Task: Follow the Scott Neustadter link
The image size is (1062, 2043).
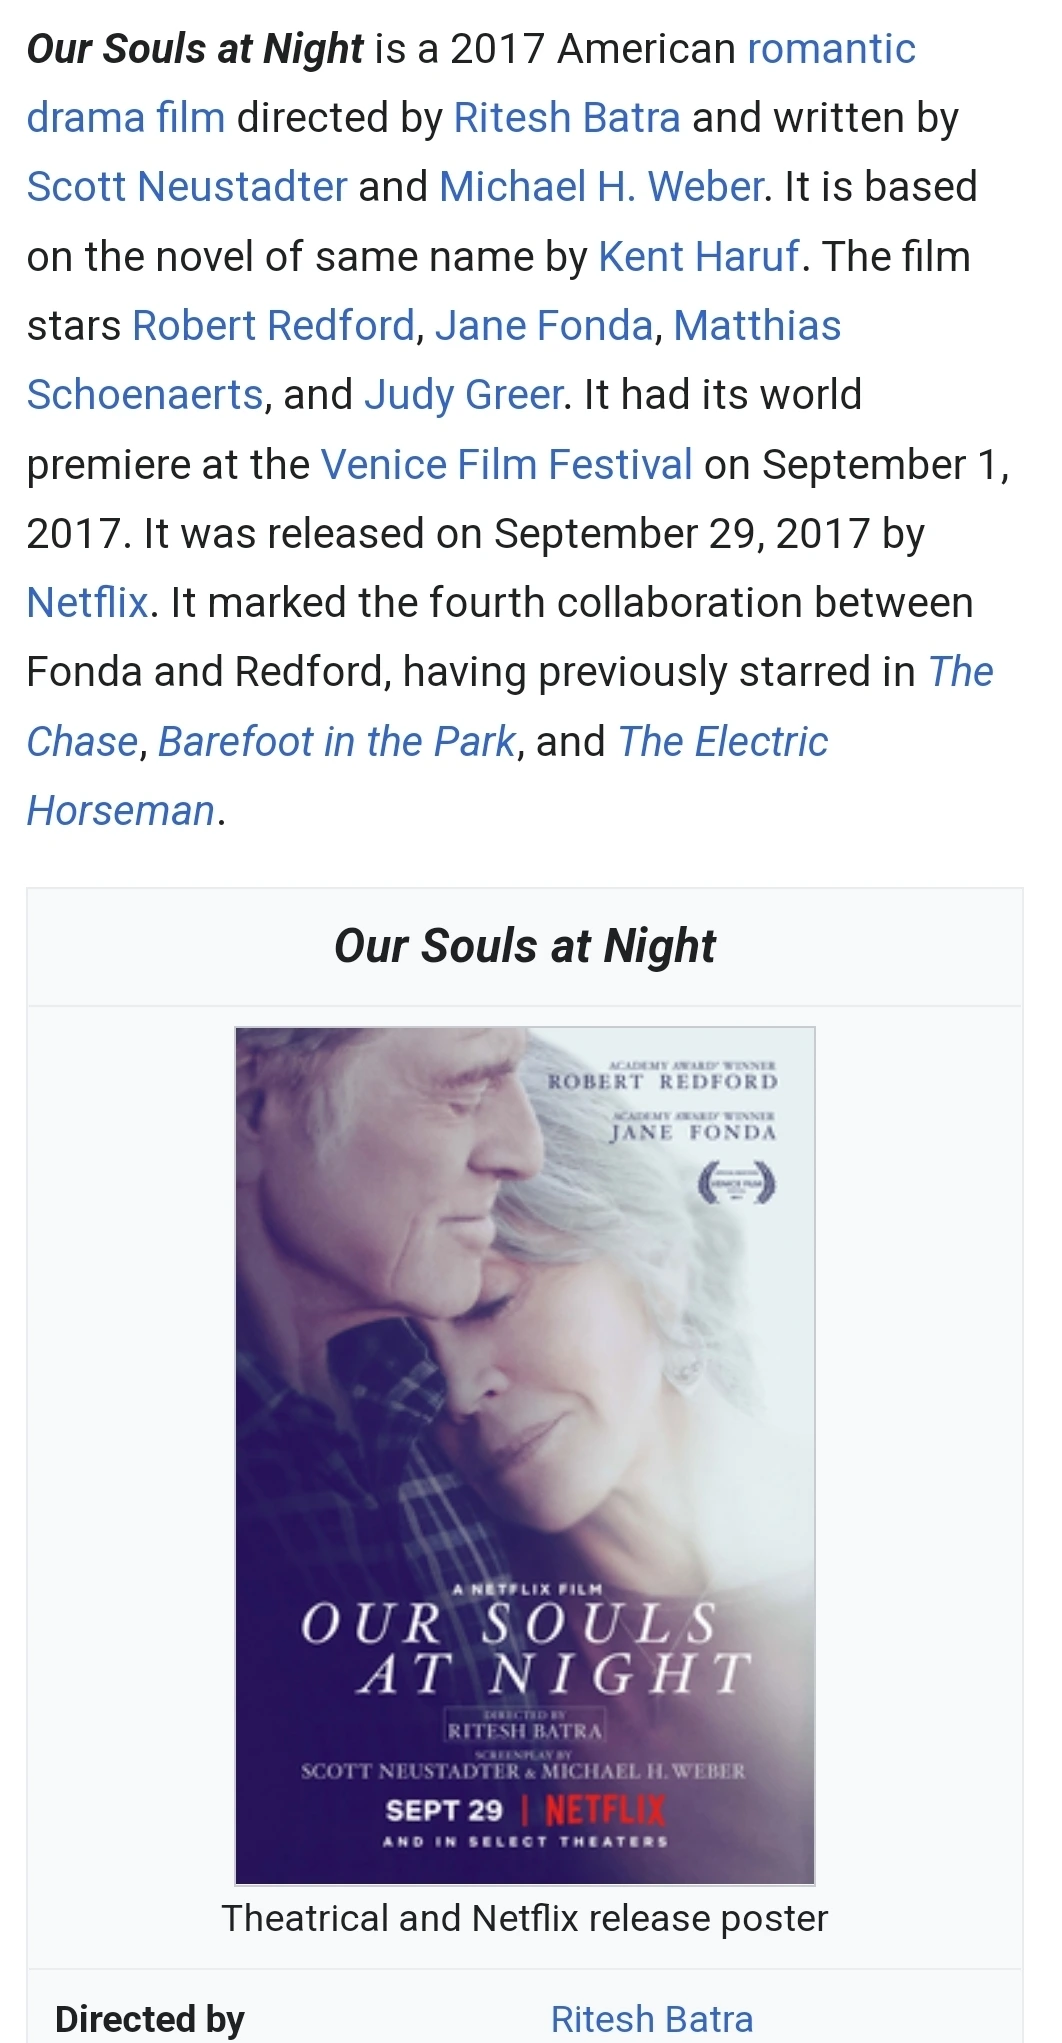Action: 187,187
